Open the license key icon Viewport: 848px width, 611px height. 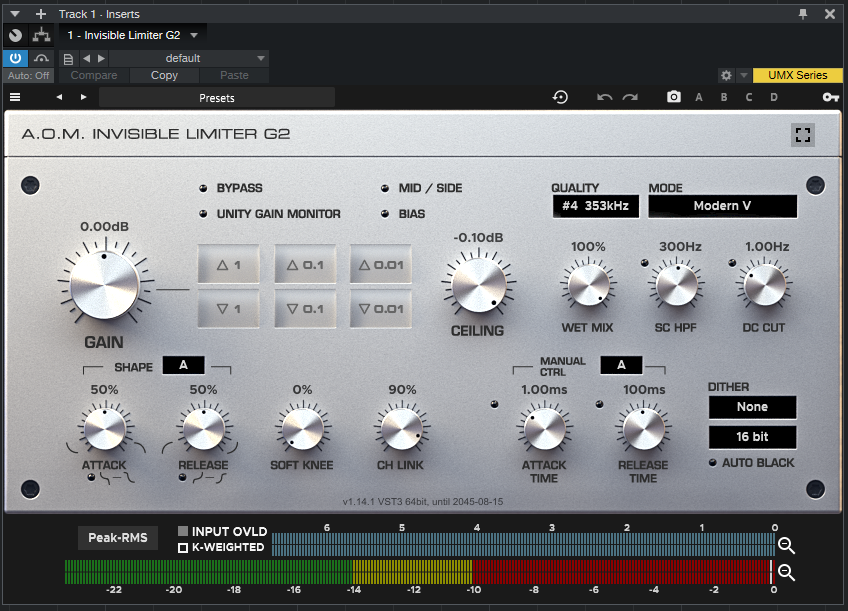click(831, 97)
